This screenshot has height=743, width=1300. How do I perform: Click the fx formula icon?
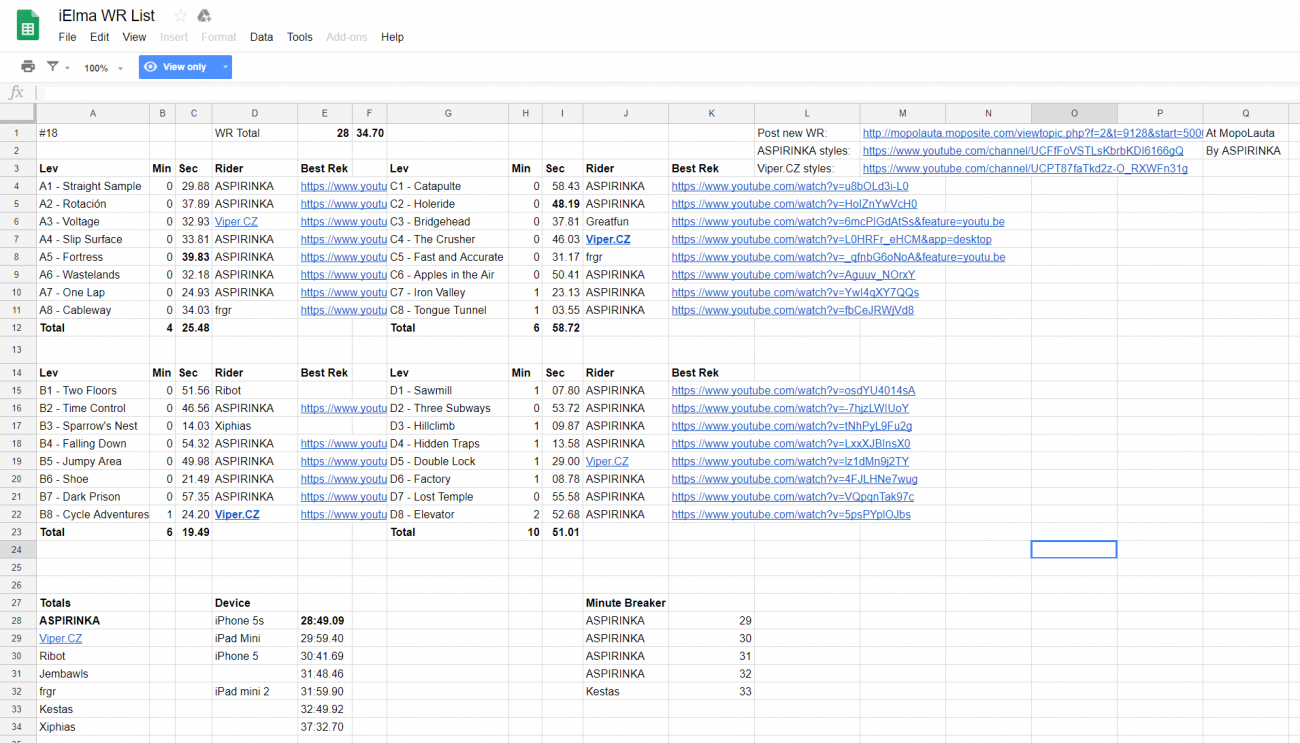click(16, 93)
